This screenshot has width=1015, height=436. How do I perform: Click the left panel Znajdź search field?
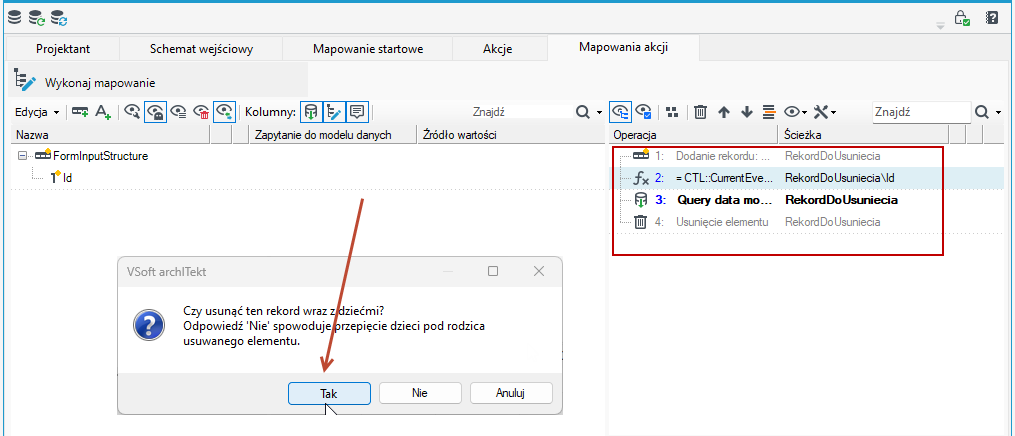pyautogui.click(x=520, y=112)
